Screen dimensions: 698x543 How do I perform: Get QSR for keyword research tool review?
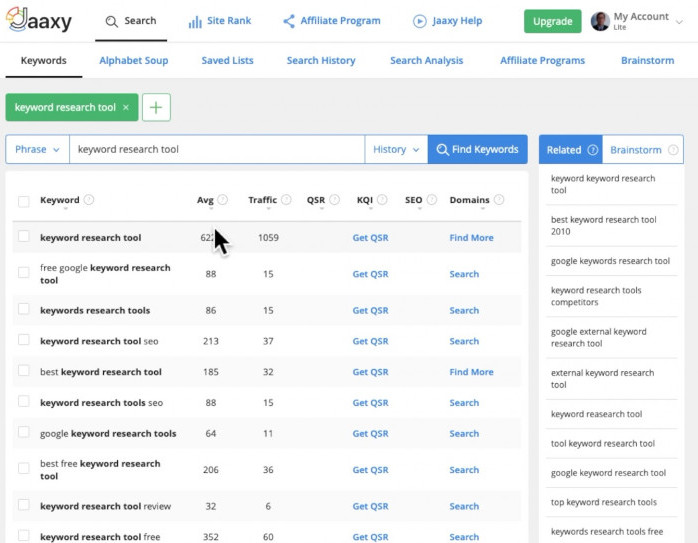click(x=370, y=506)
